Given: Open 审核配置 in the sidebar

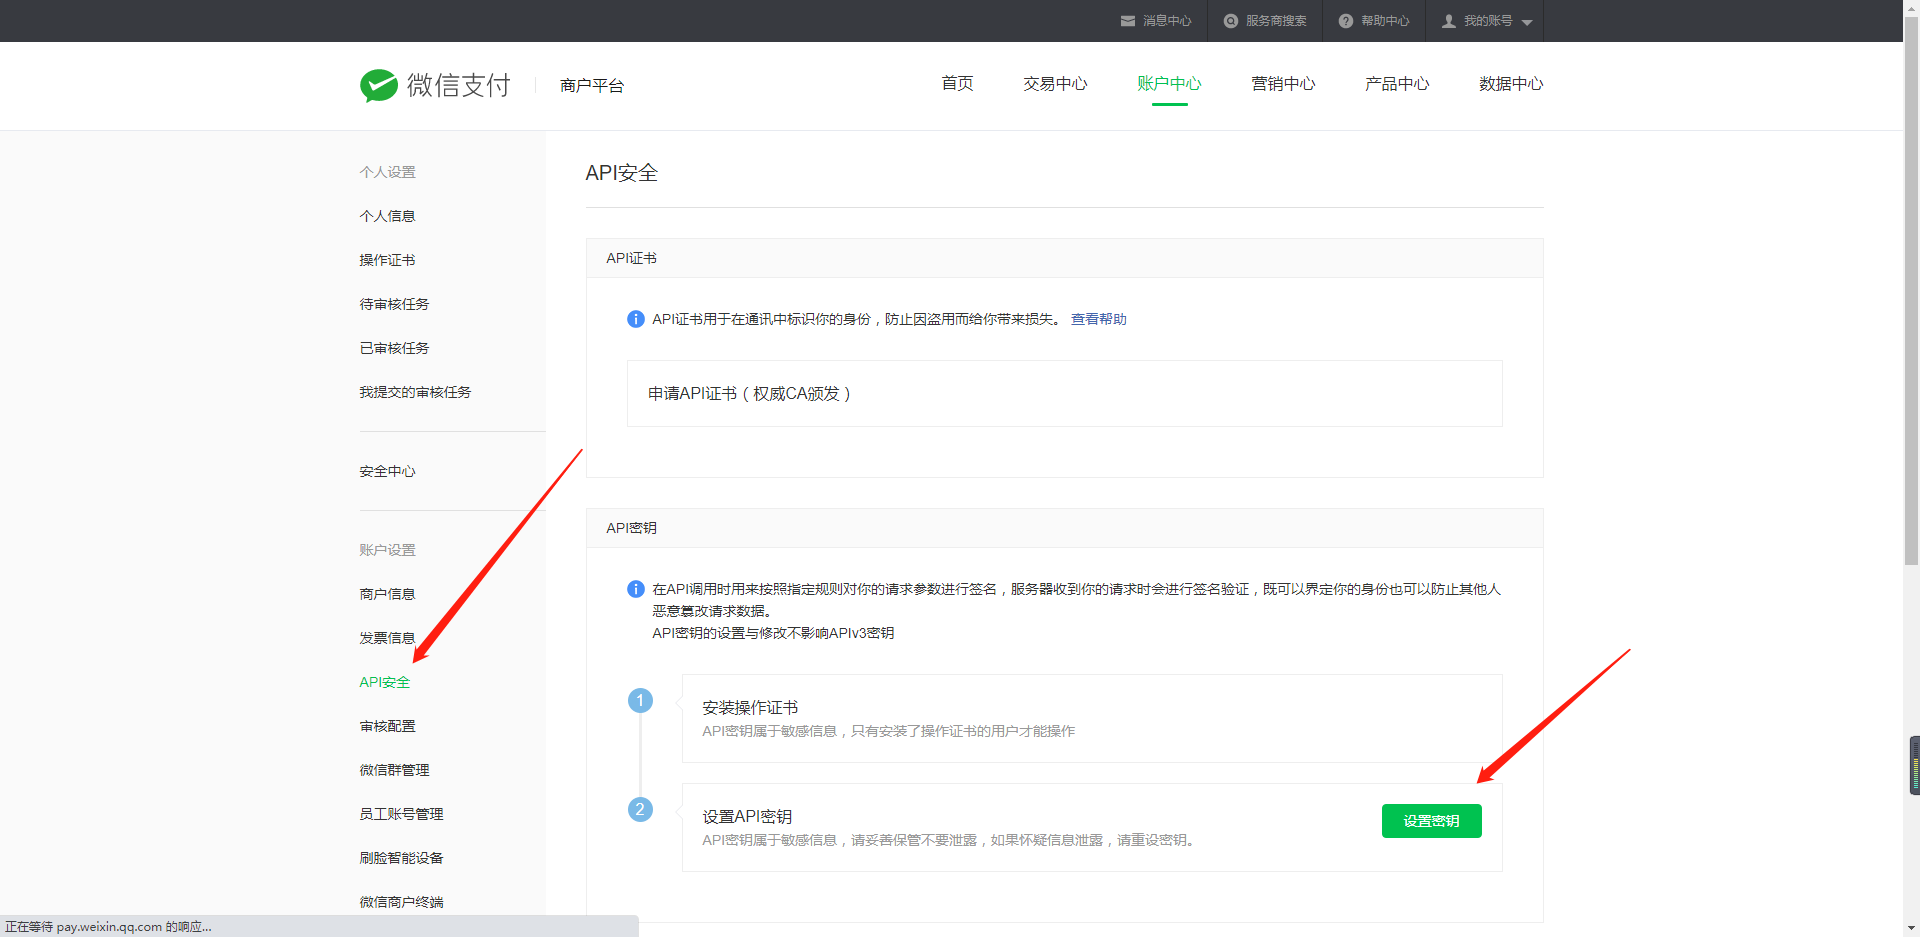Looking at the screenshot, I should 387,726.
